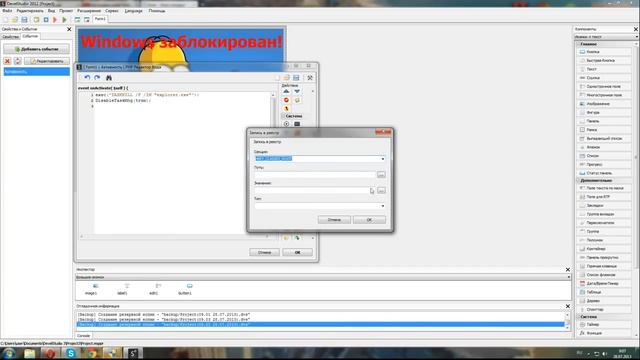This screenshot has height=360, width=640.
Task: Click the code editor vertical scrollbar
Action: tap(273, 163)
